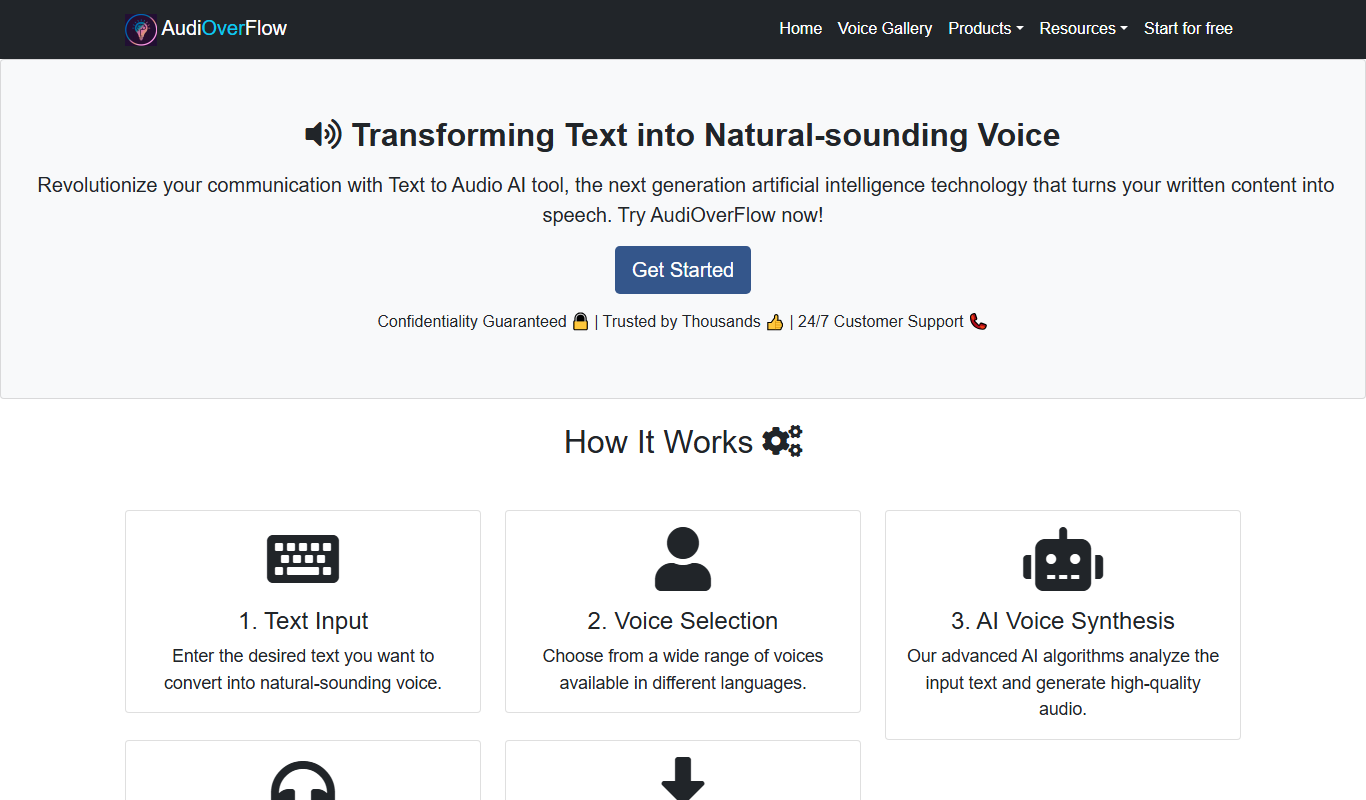Click the download arrow icon in the lower card
Image resolution: width=1366 pixels, height=800 pixels.
pyautogui.click(x=683, y=779)
